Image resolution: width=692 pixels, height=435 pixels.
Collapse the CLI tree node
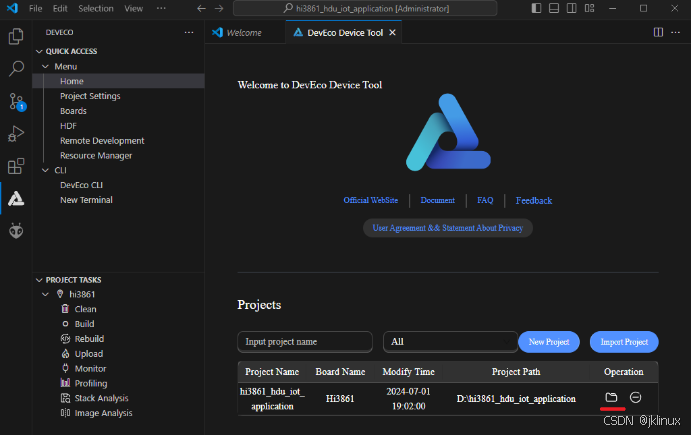(45, 170)
